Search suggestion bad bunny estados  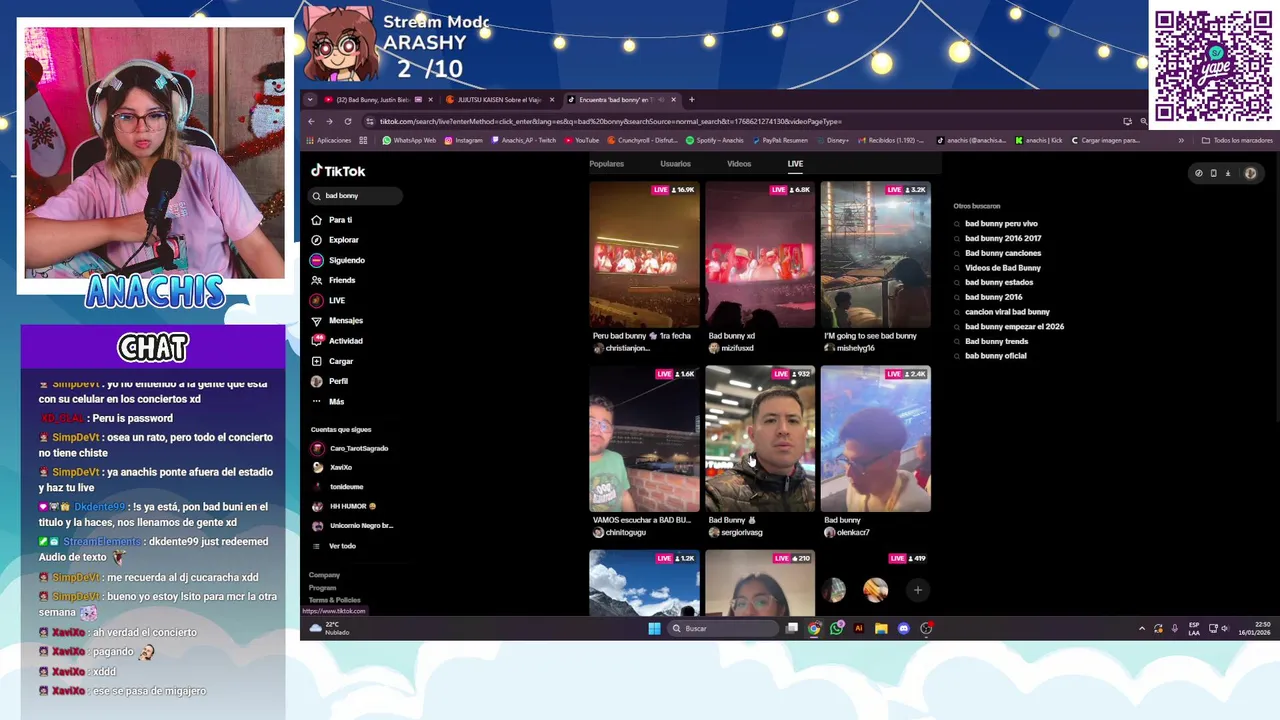point(998,282)
